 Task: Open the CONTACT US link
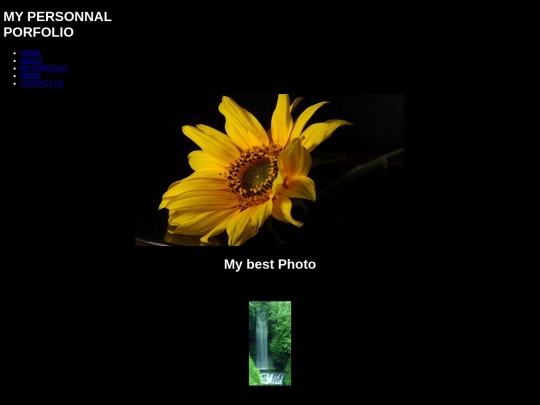pyautogui.click(x=42, y=83)
